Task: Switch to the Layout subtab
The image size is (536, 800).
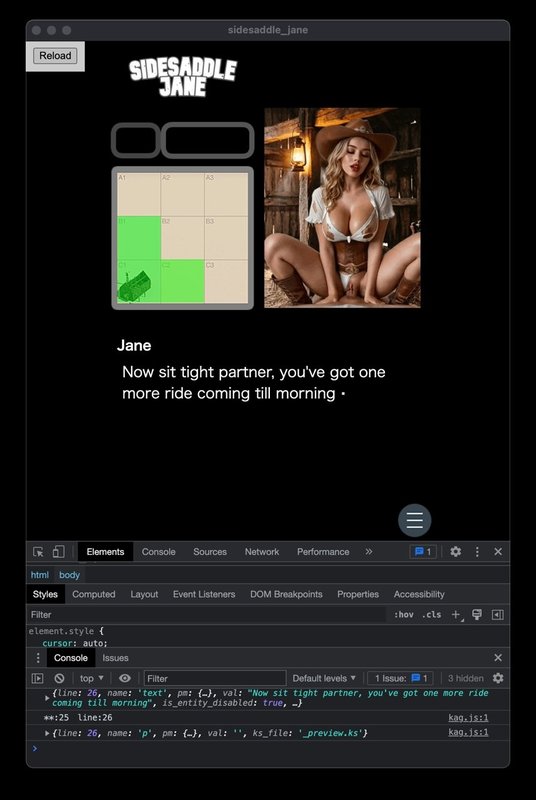Action: click(144, 594)
